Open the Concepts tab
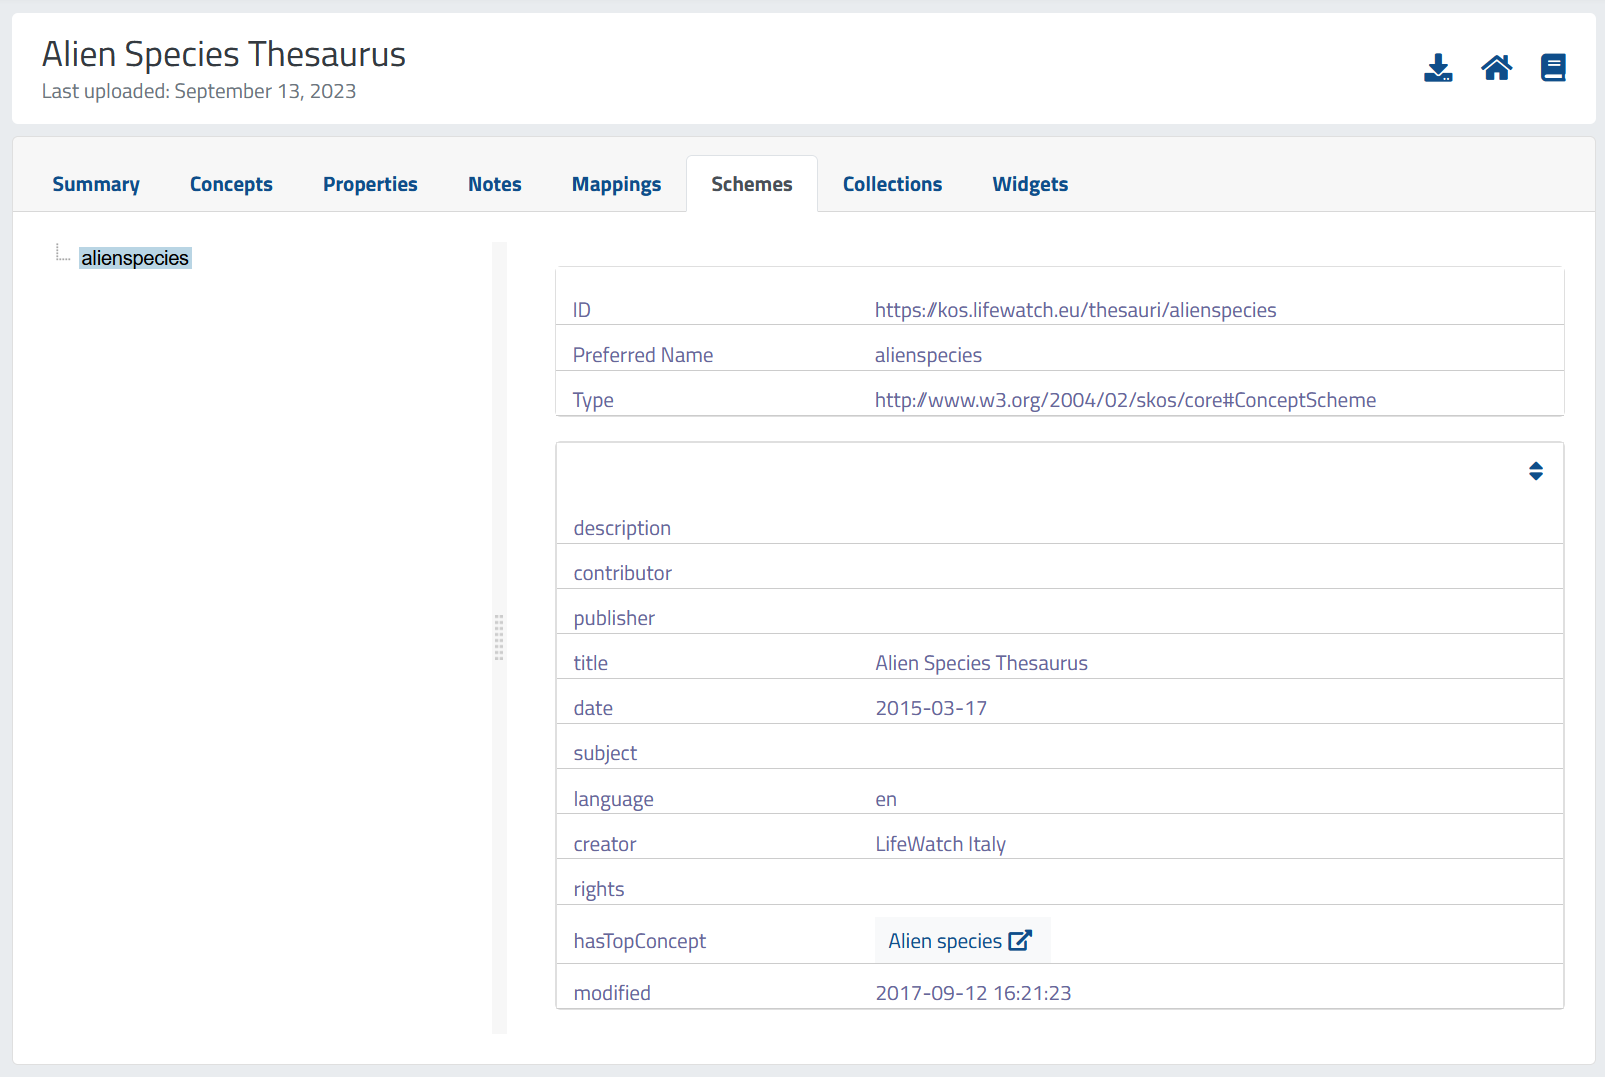The width and height of the screenshot is (1605, 1077). point(231,184)
